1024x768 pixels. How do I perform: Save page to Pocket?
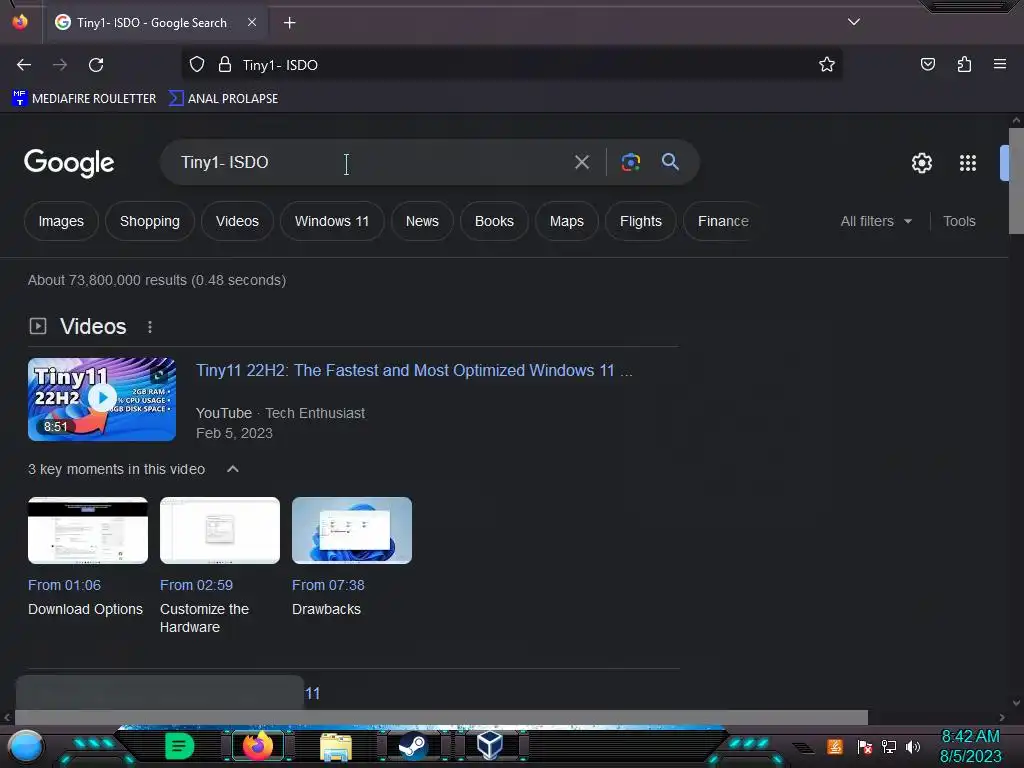tap(927, 64)
